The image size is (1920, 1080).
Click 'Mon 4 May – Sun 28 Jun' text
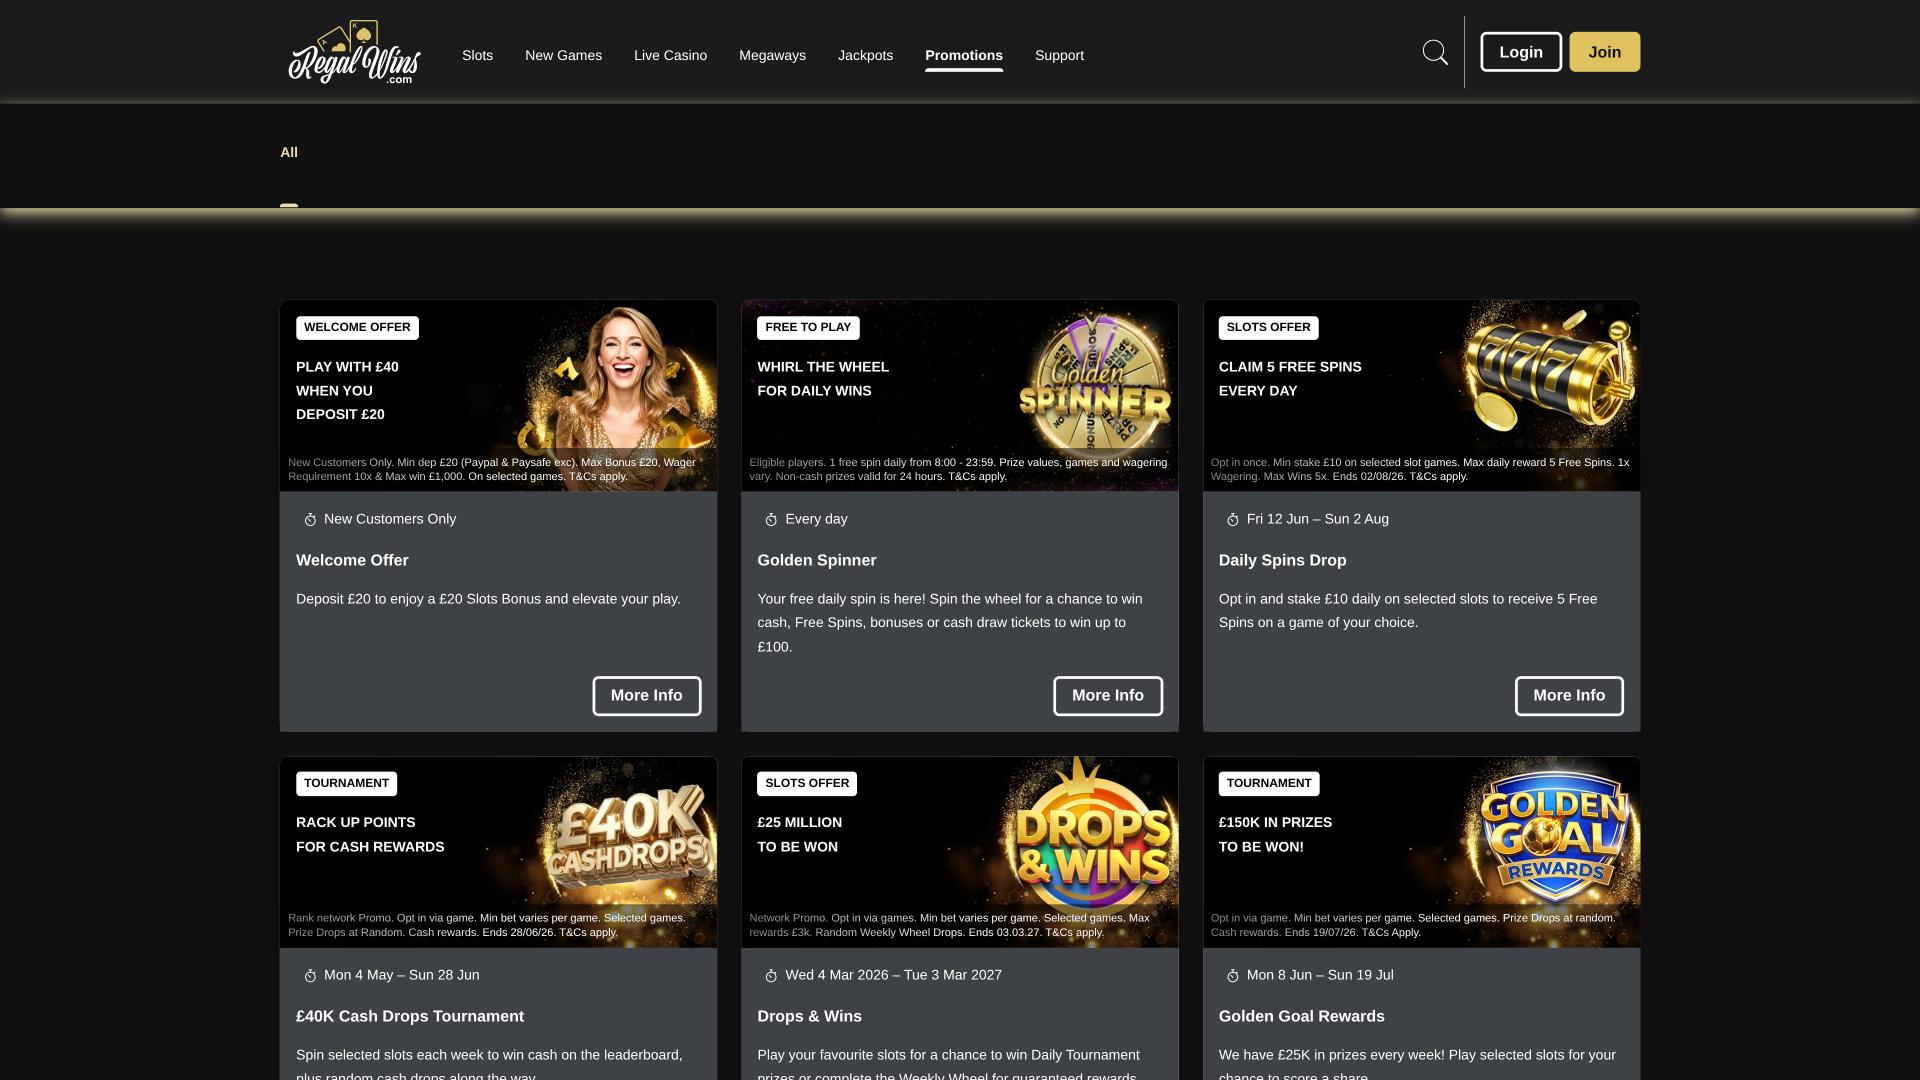(x=401, y=975)
